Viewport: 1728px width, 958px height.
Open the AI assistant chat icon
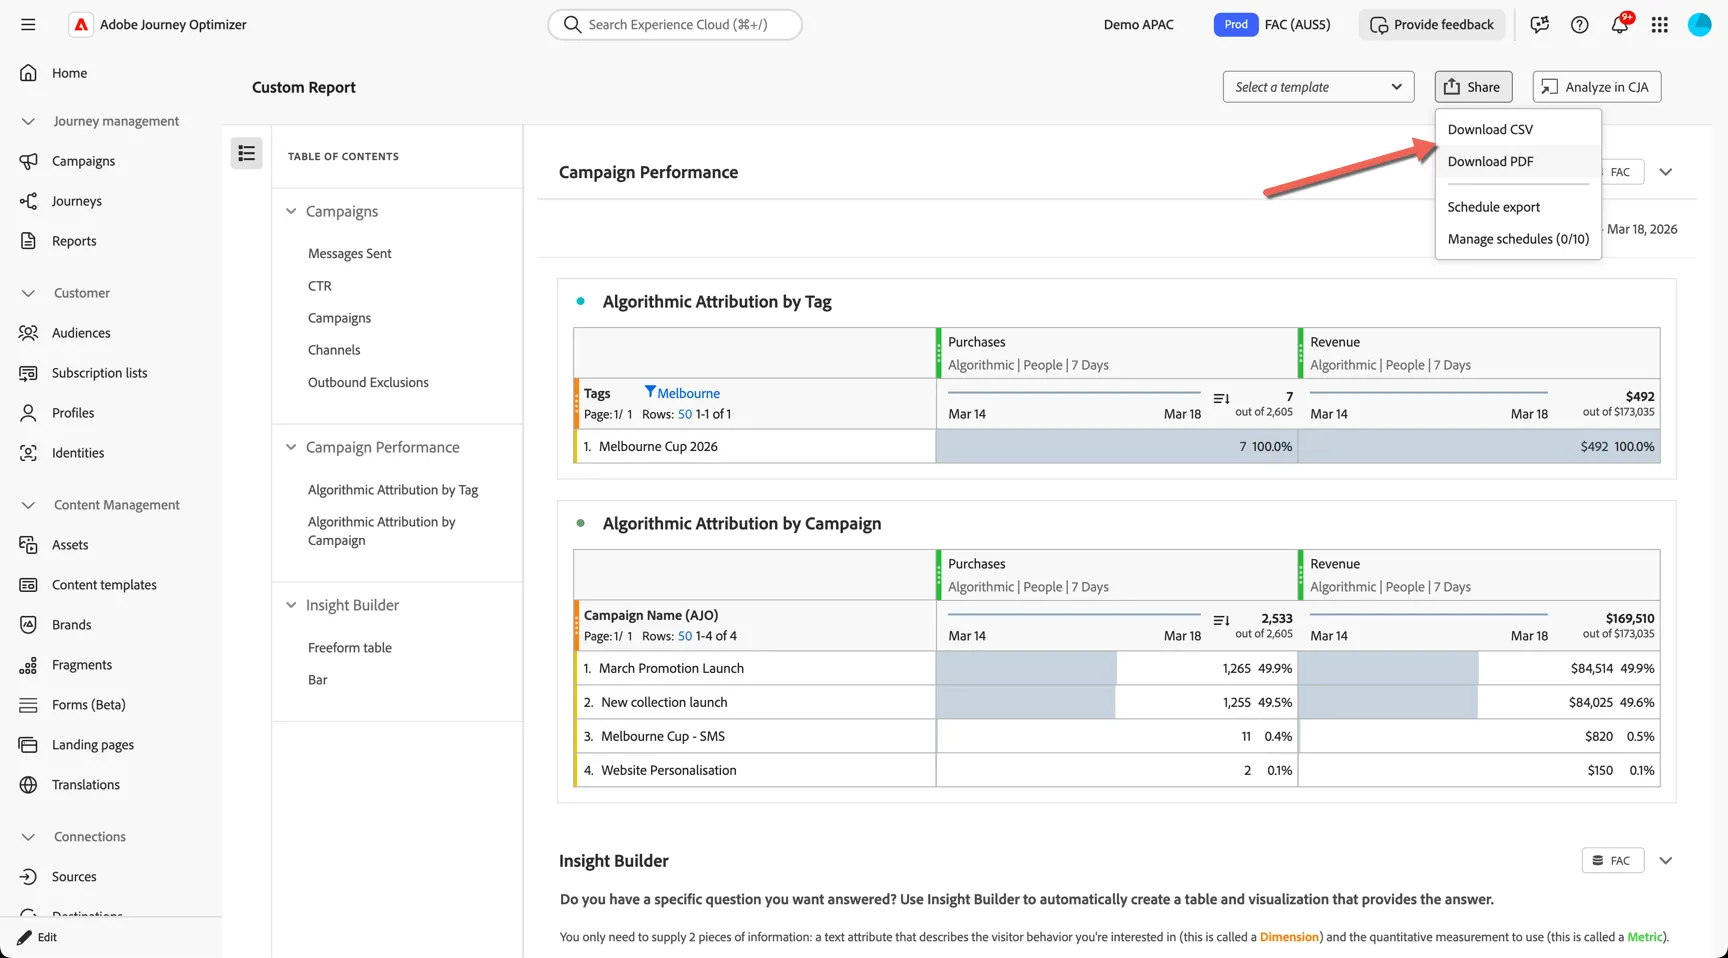(1539, 25)
